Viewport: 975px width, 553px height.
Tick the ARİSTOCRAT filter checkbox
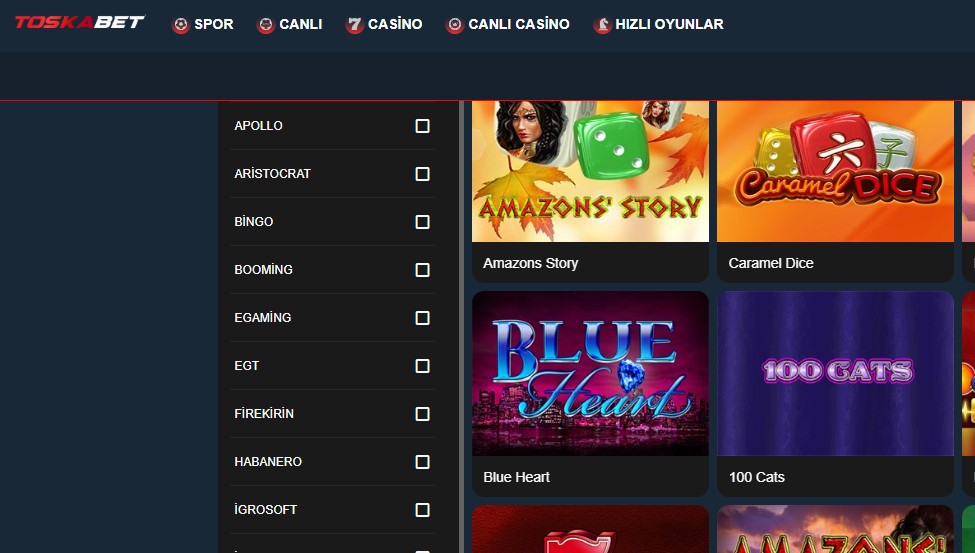pos(422,174)
